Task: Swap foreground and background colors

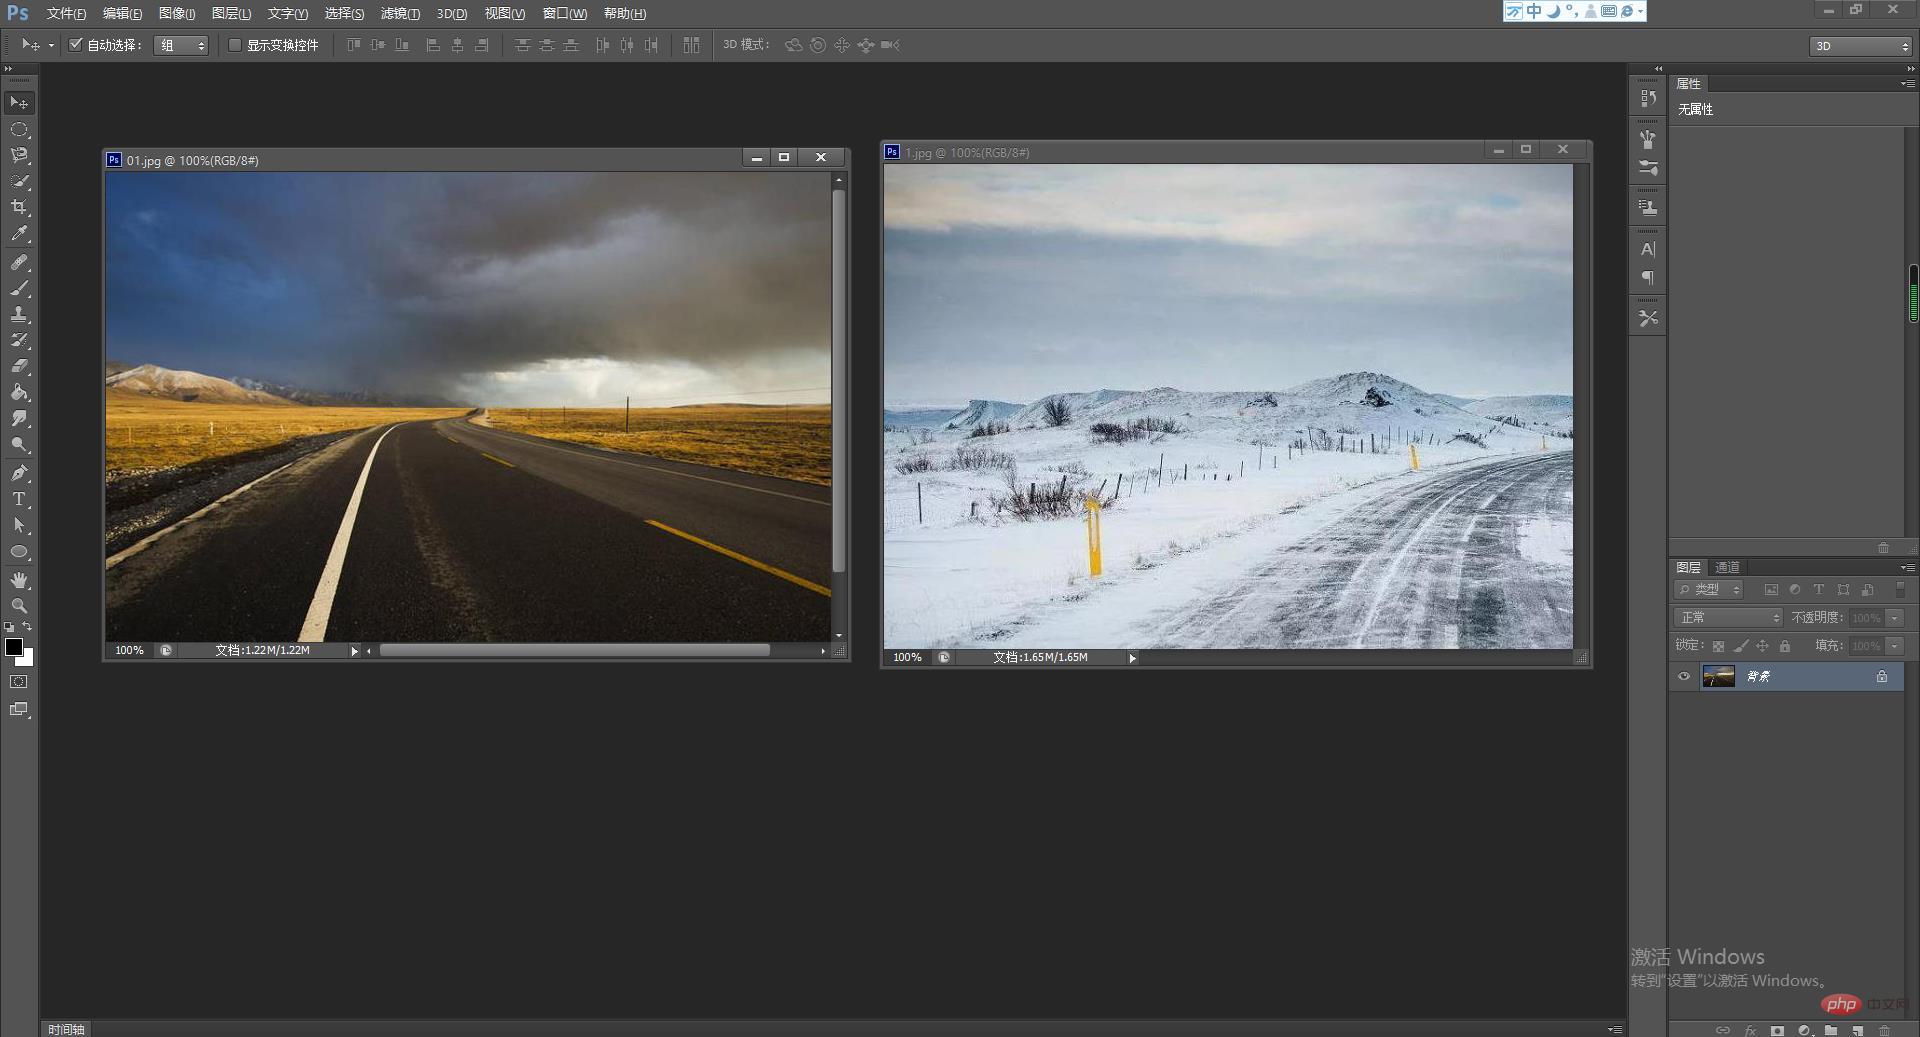Action: [x=28, y=627]
